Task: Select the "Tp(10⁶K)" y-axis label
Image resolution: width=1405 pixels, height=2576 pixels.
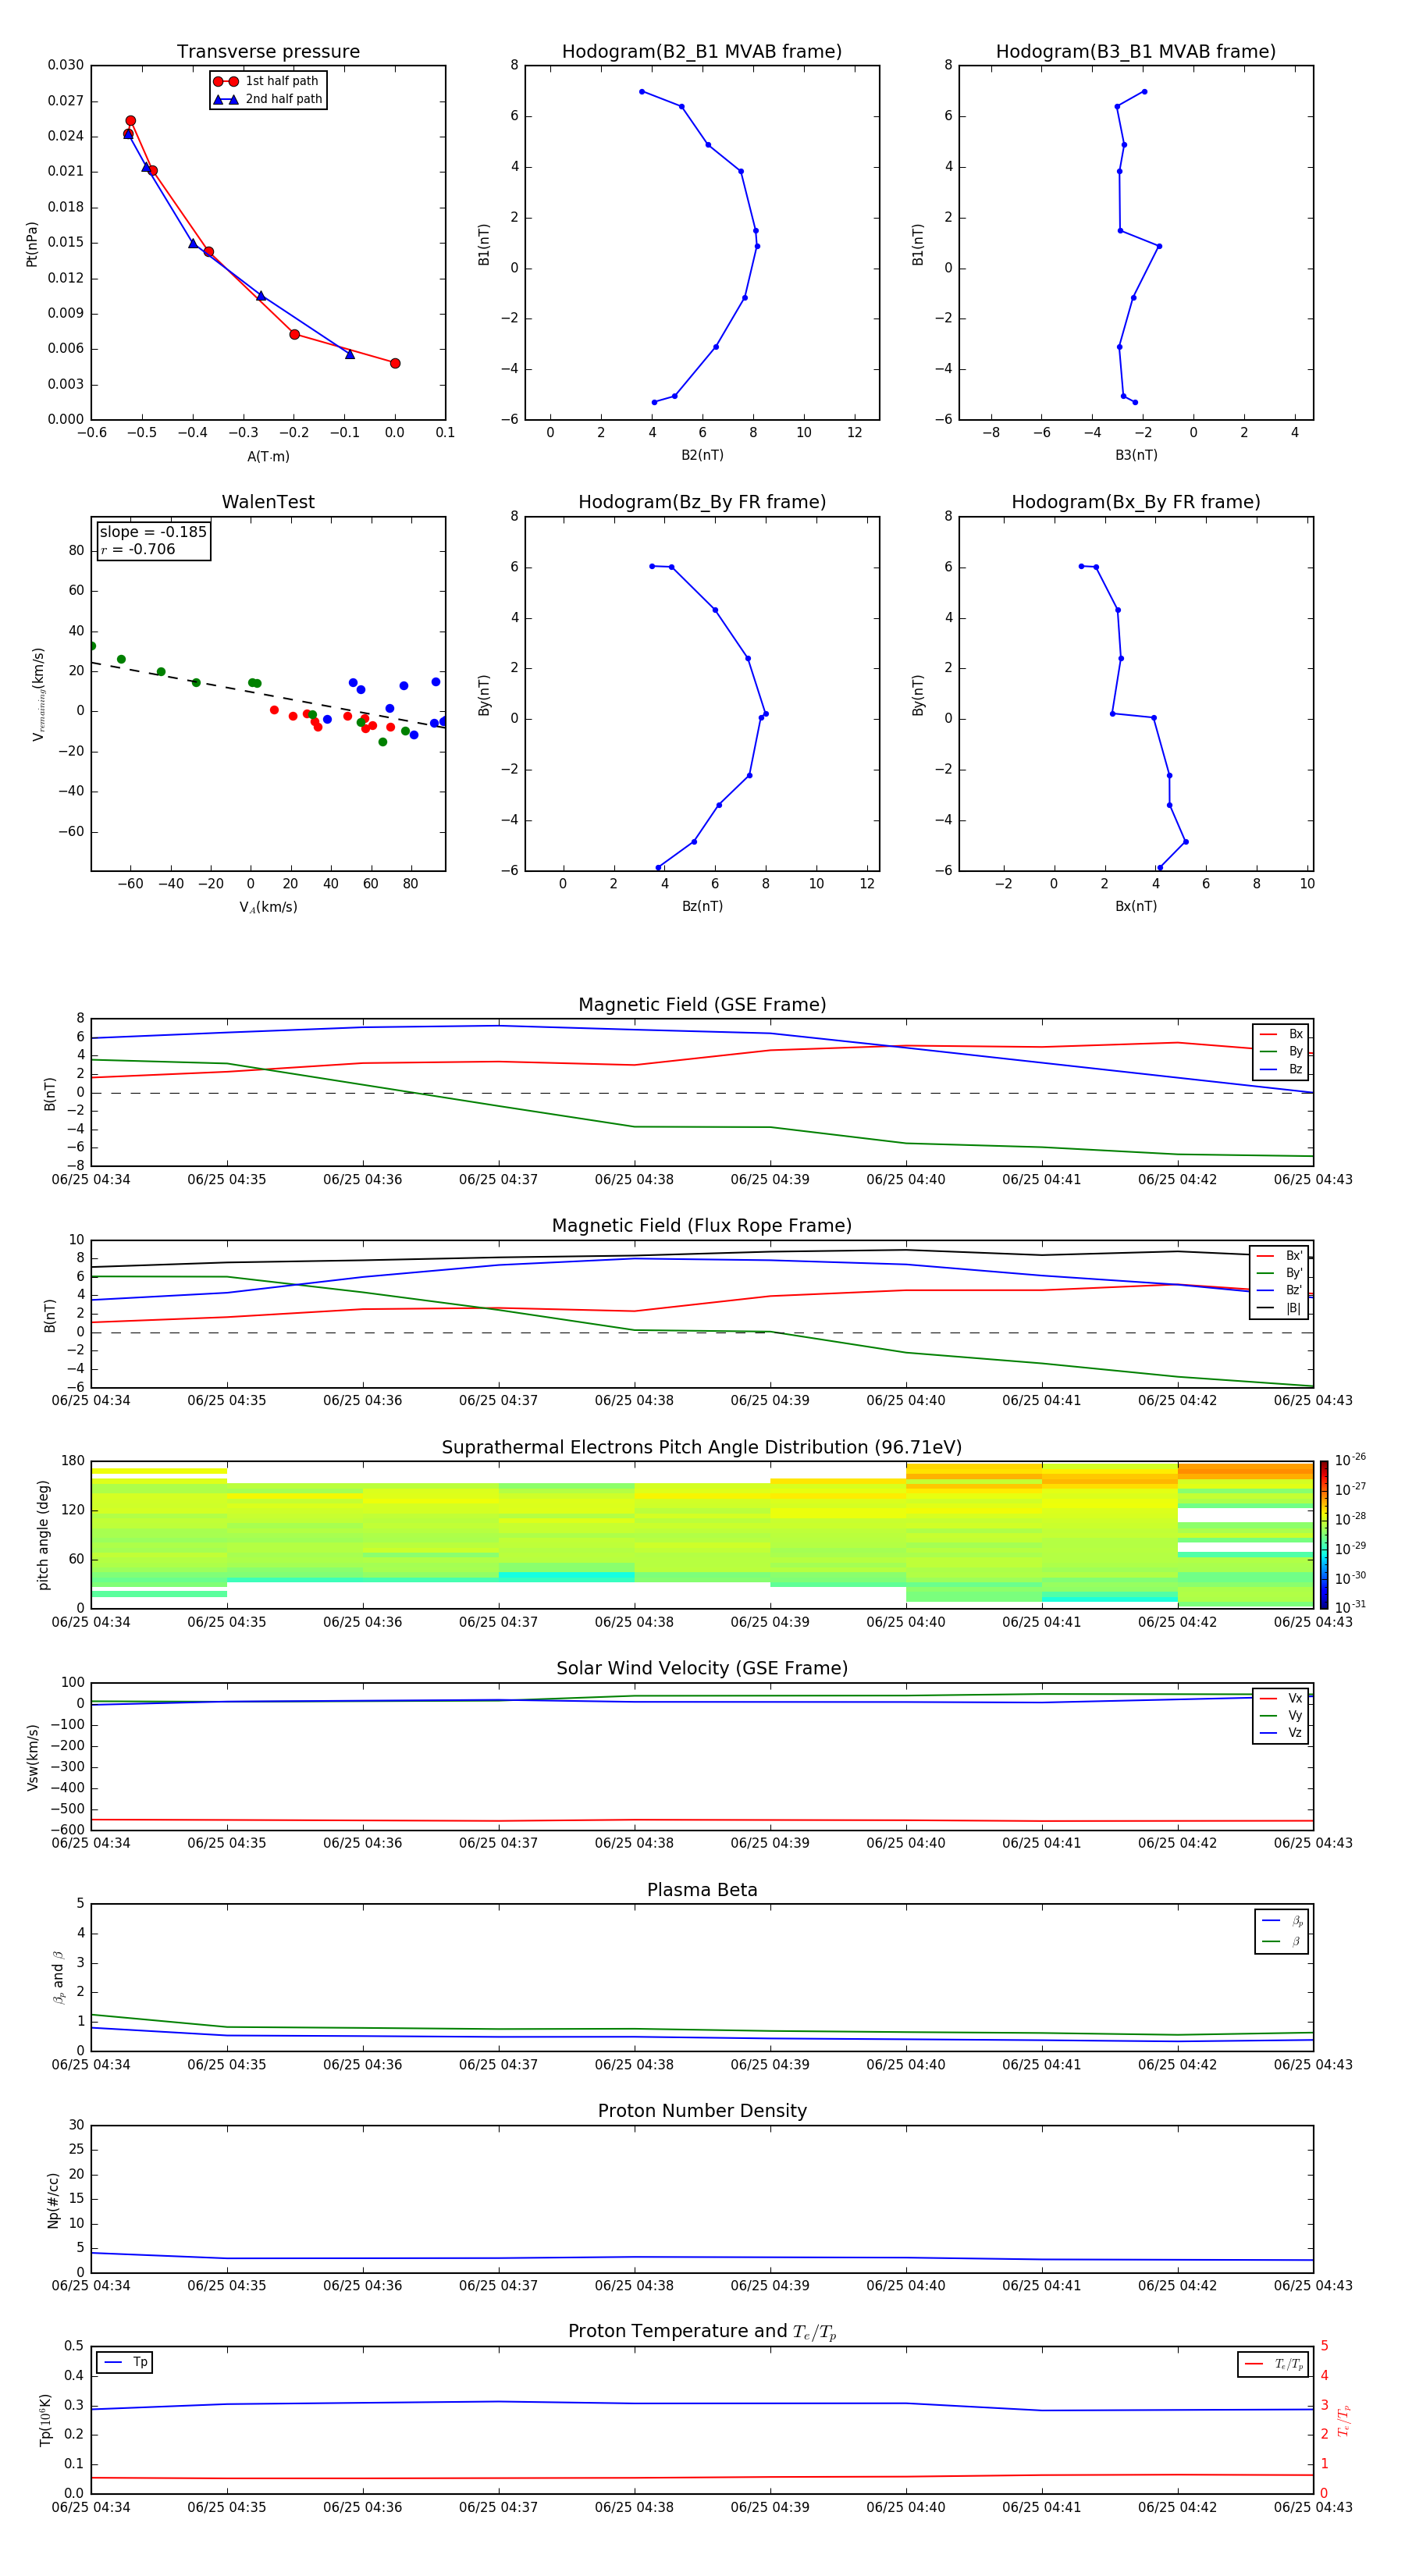Action: coord(46,2420)
